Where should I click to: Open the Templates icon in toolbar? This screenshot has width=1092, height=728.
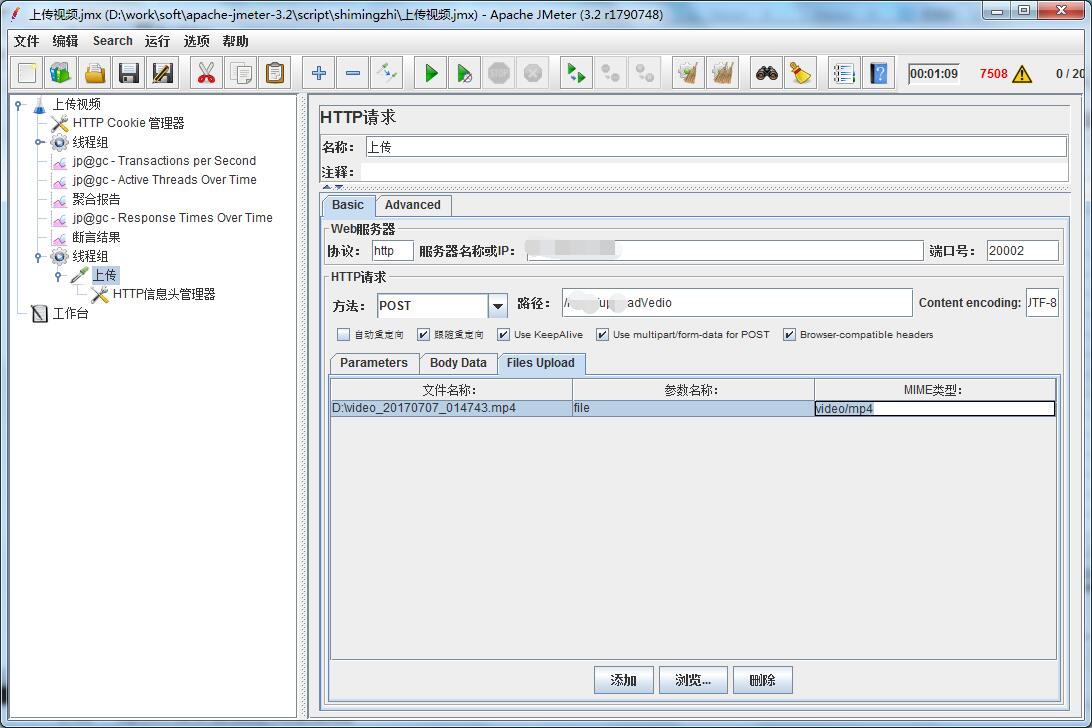point(61,73)
